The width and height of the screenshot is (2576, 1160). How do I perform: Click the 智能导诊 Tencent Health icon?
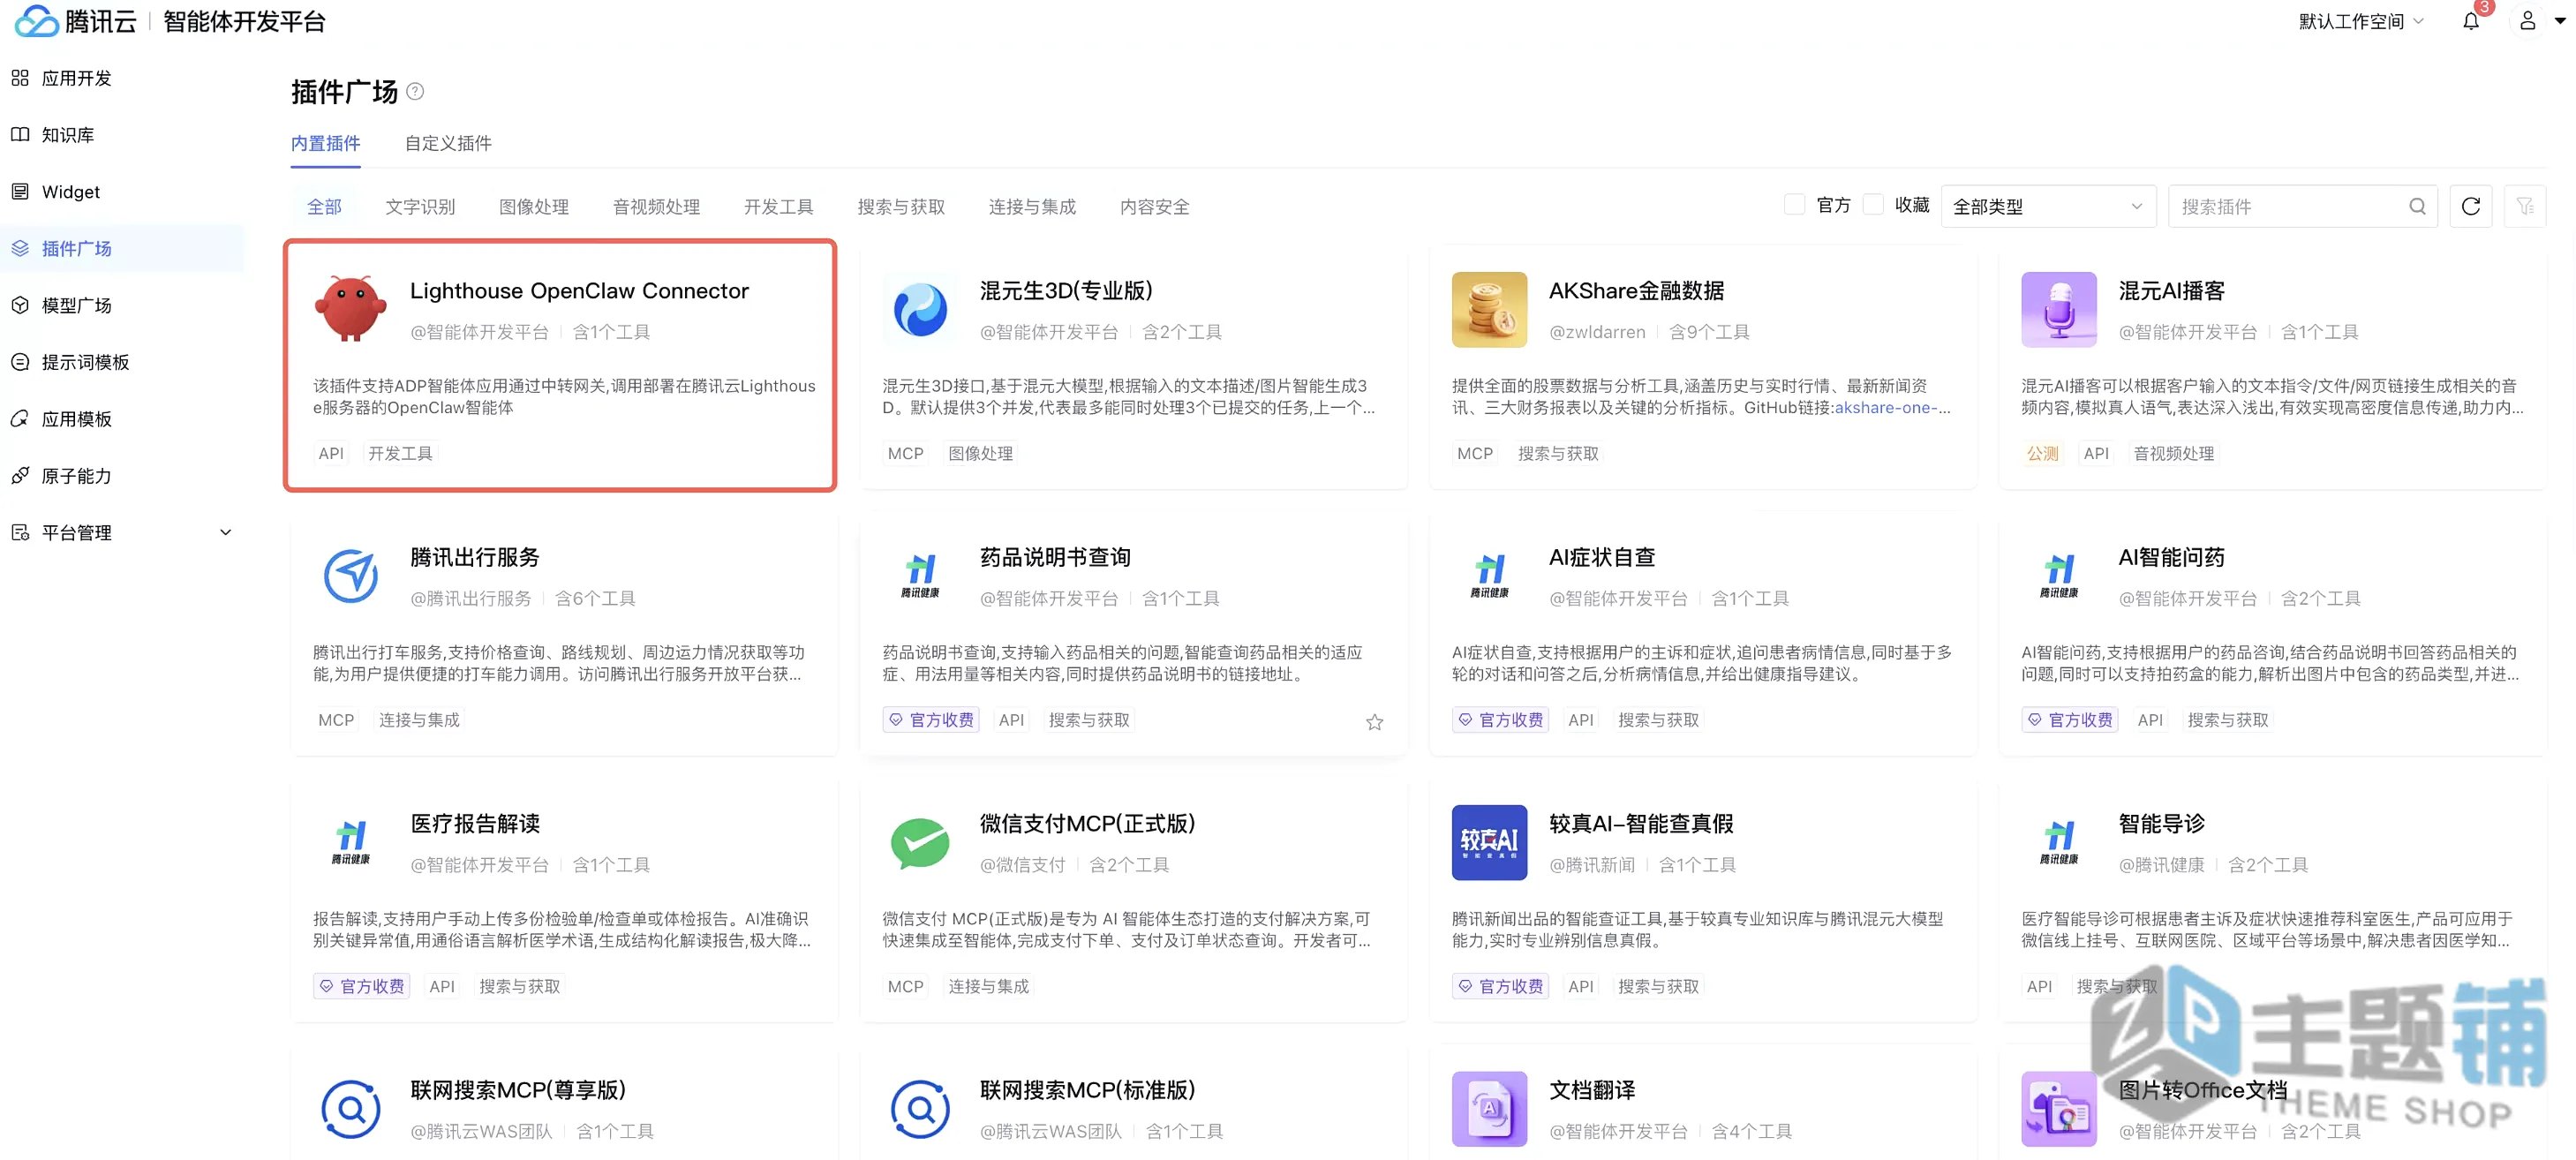2058,842
